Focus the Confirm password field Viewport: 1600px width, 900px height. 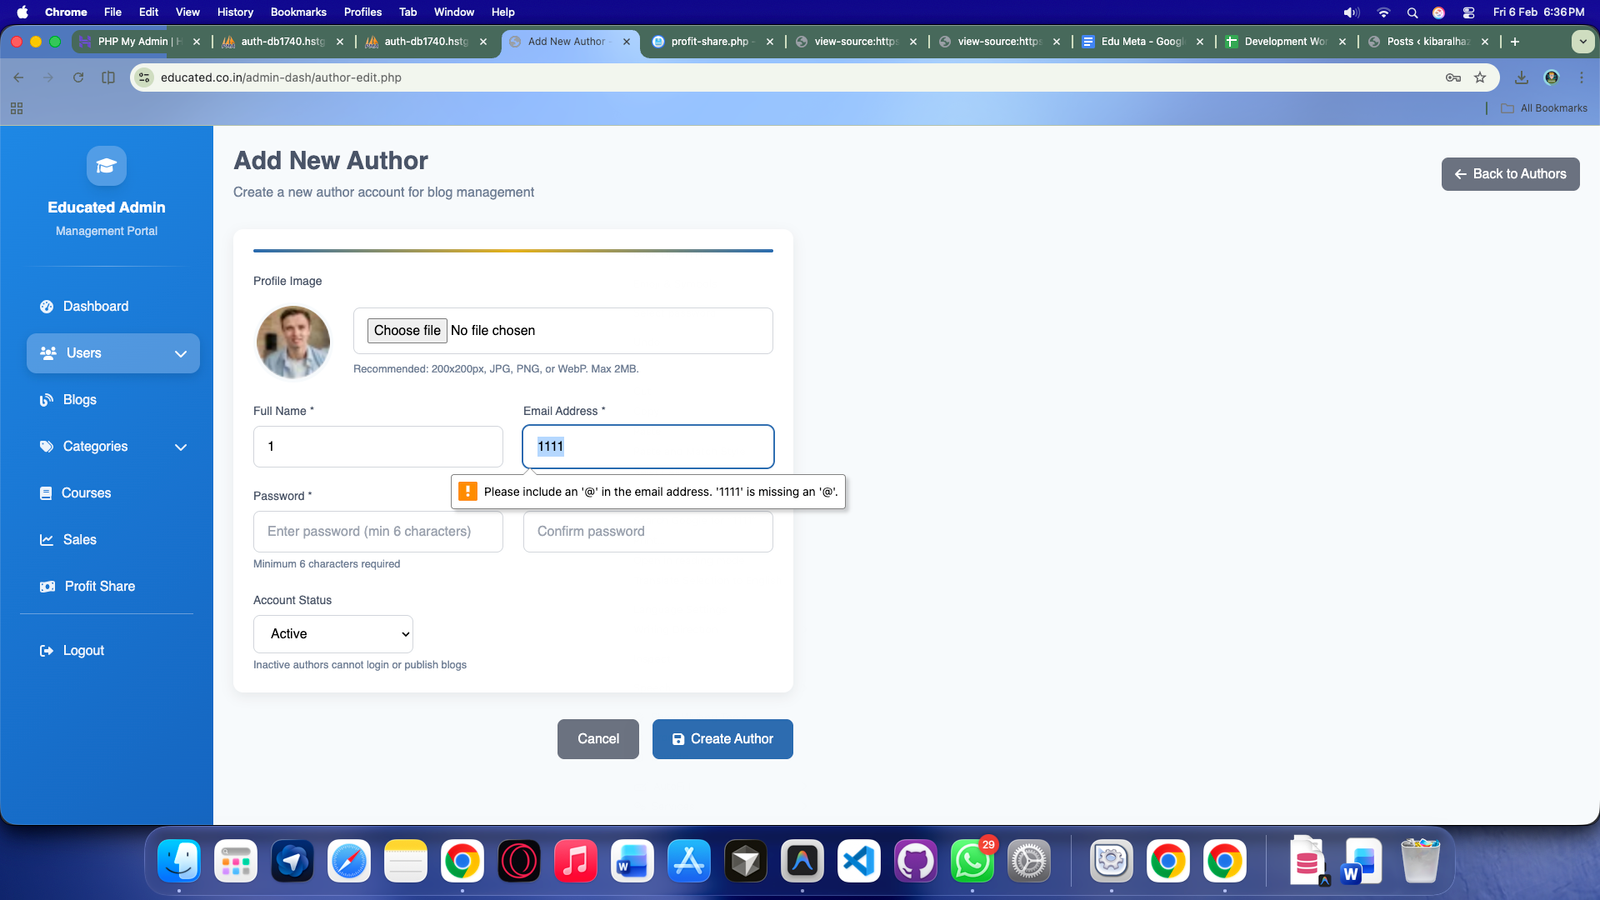(x=648, y=532)
